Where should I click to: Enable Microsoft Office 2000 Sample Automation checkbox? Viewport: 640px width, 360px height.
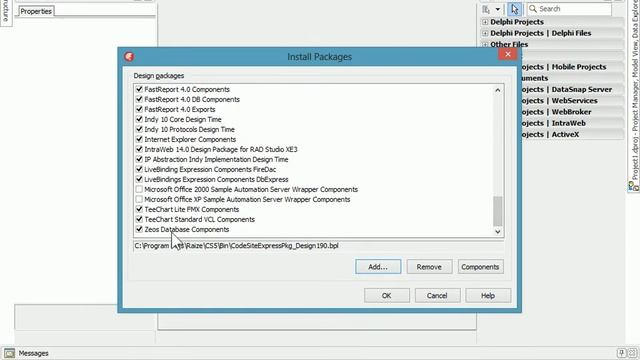[x=139, y=189]
